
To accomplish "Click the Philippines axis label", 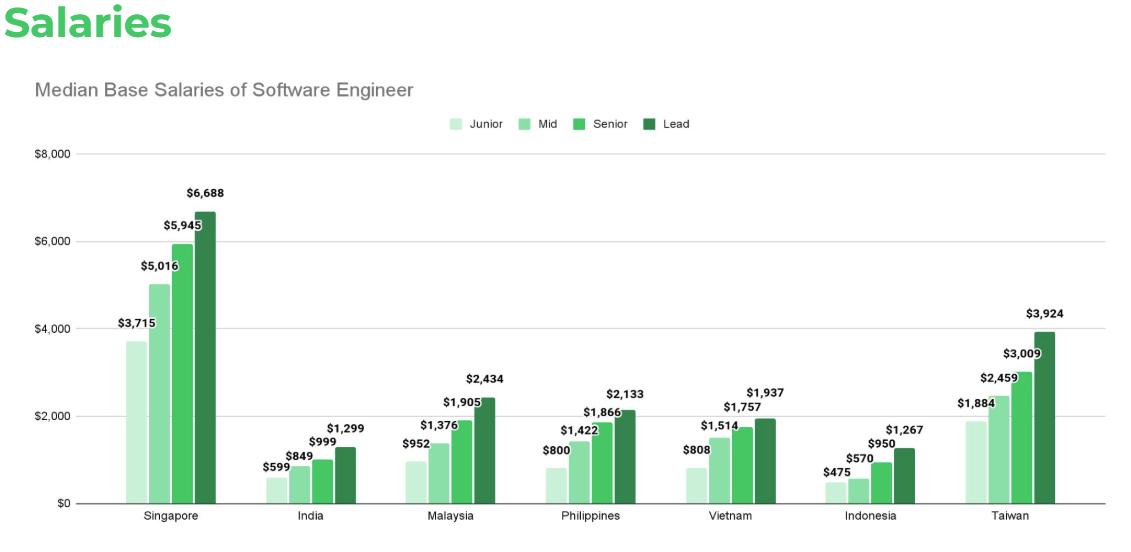I will pos(590,516).
